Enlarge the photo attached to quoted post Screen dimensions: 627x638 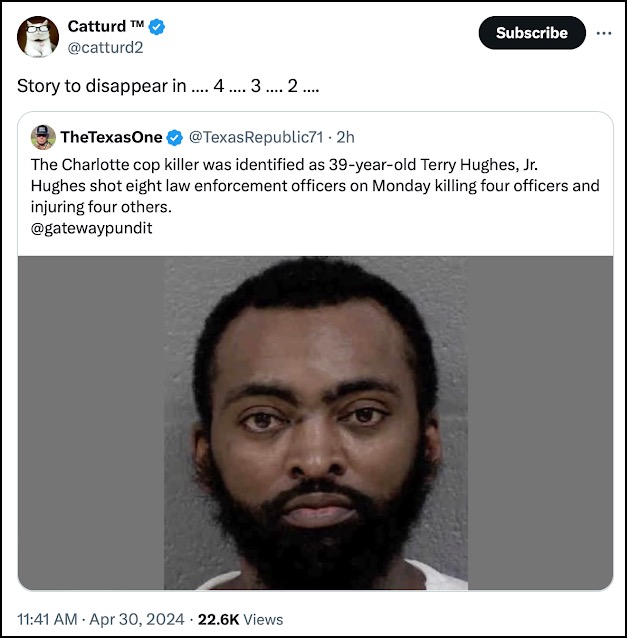click(315, 422)
